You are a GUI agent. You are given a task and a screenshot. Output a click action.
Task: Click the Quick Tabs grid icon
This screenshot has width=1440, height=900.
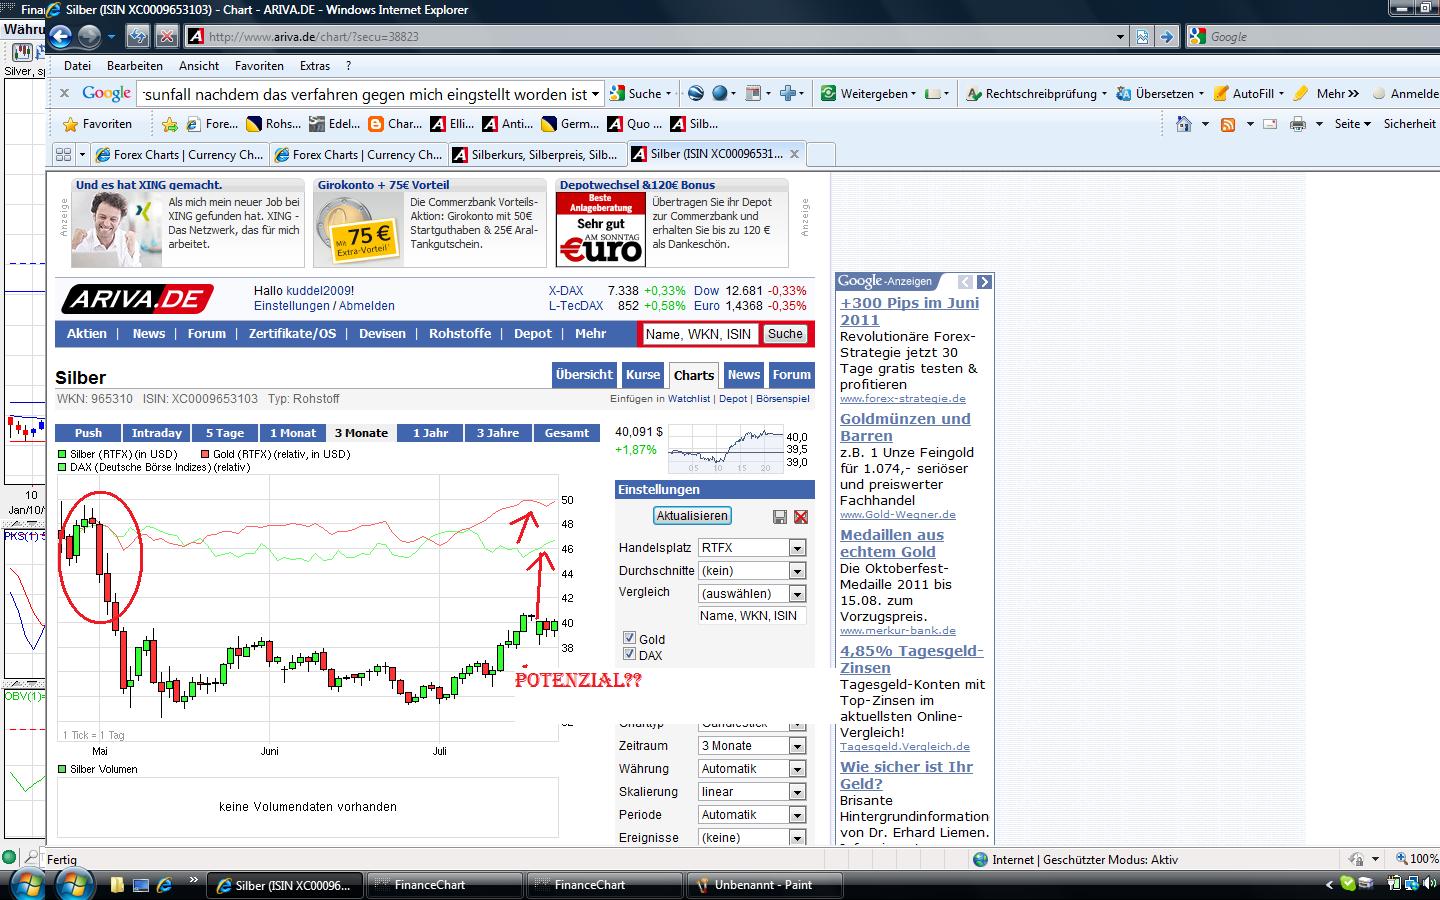pos(63,155)
